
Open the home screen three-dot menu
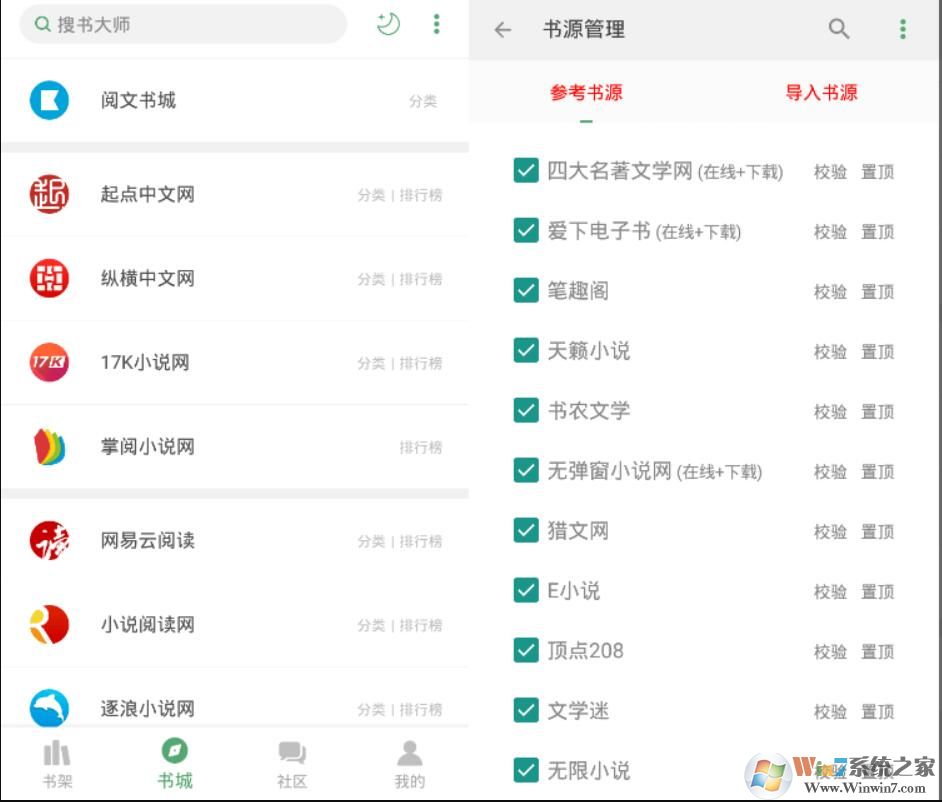coord(437,24)
